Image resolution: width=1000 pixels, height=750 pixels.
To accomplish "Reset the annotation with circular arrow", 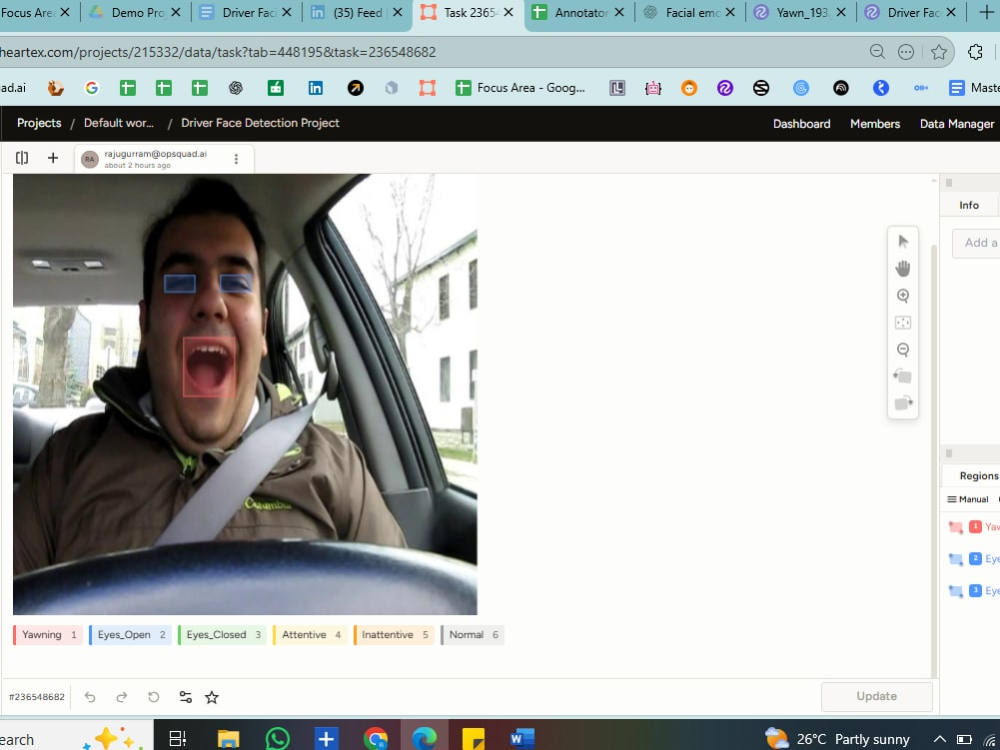I will (153, 697).
